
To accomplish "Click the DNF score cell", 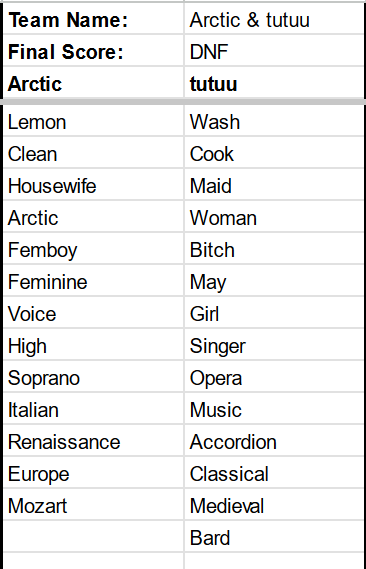I will pyautogui.click(x=274, y=51).
